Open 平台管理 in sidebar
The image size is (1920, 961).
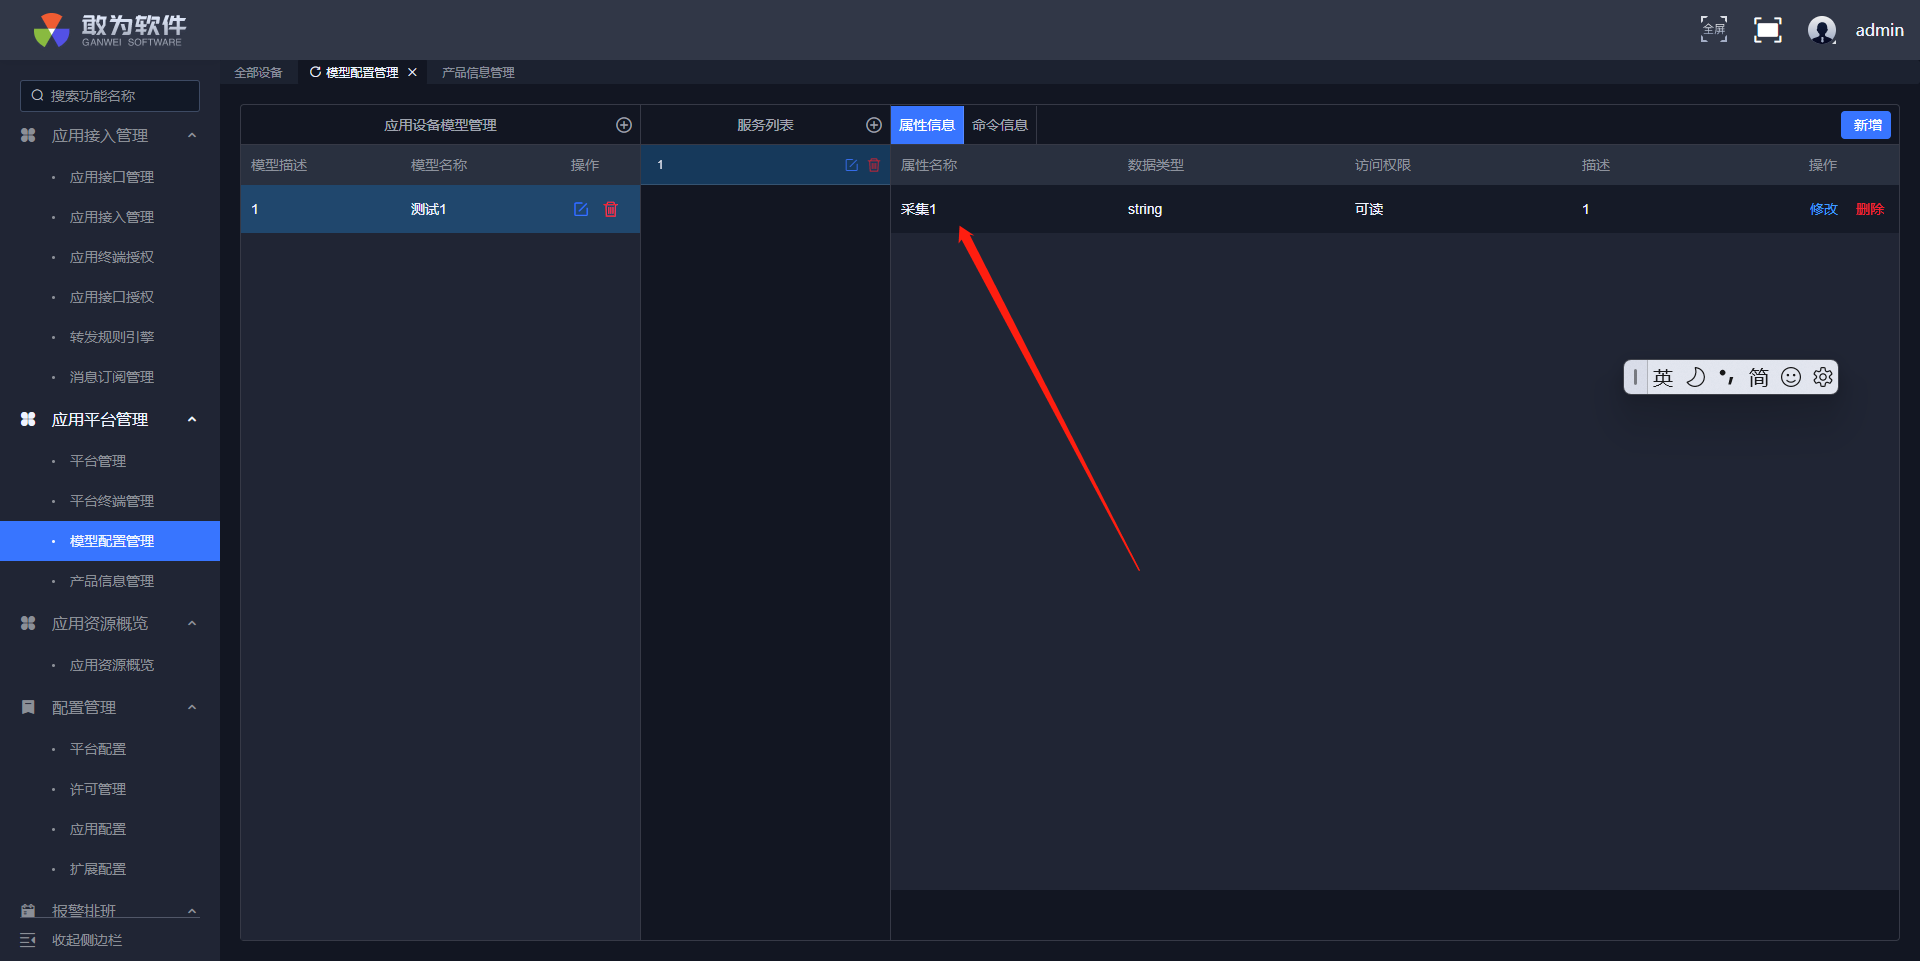point(98,461)
